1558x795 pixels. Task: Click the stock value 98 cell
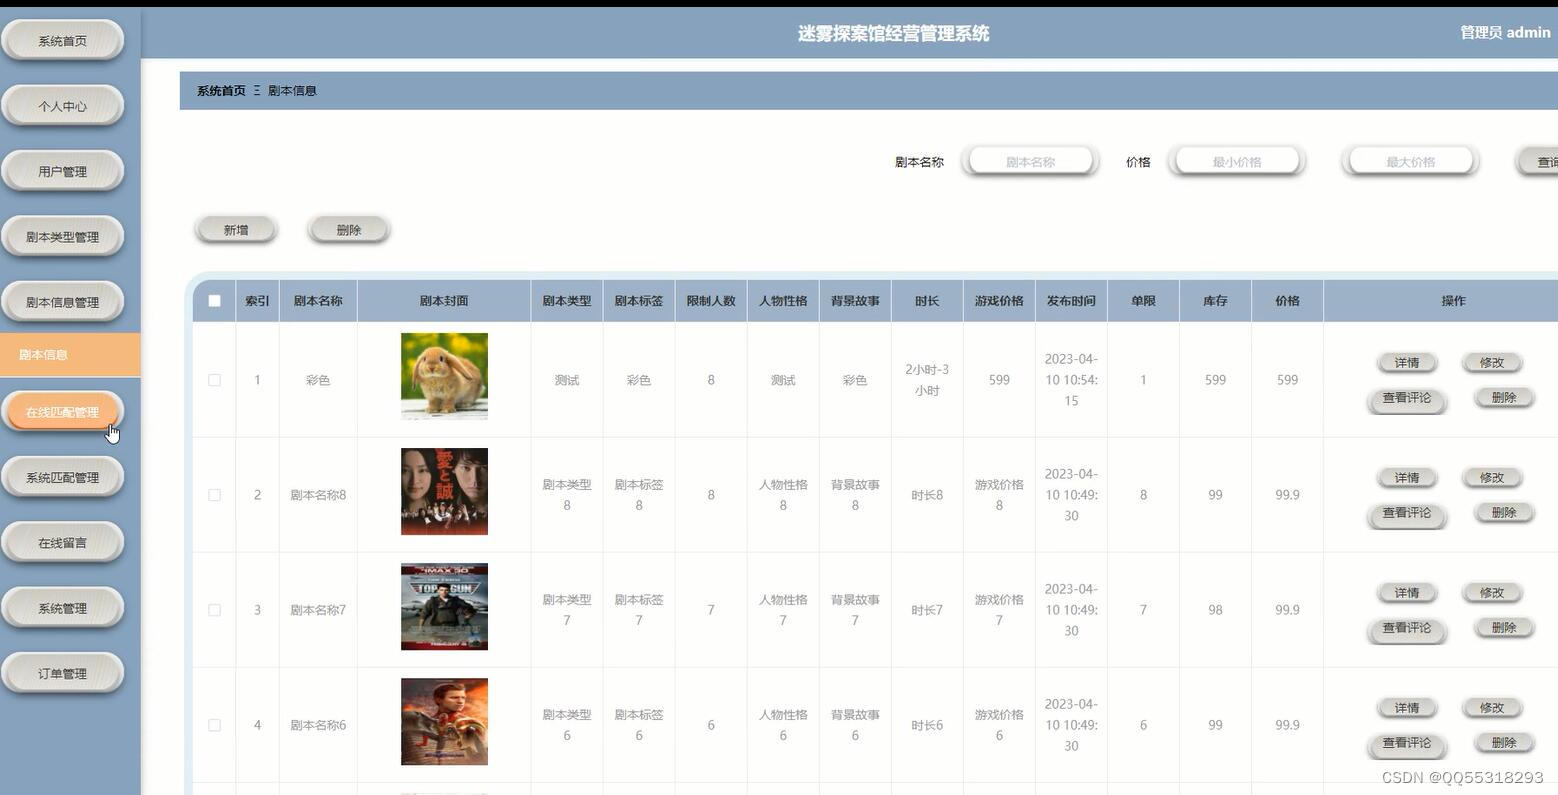point(1215,610)
